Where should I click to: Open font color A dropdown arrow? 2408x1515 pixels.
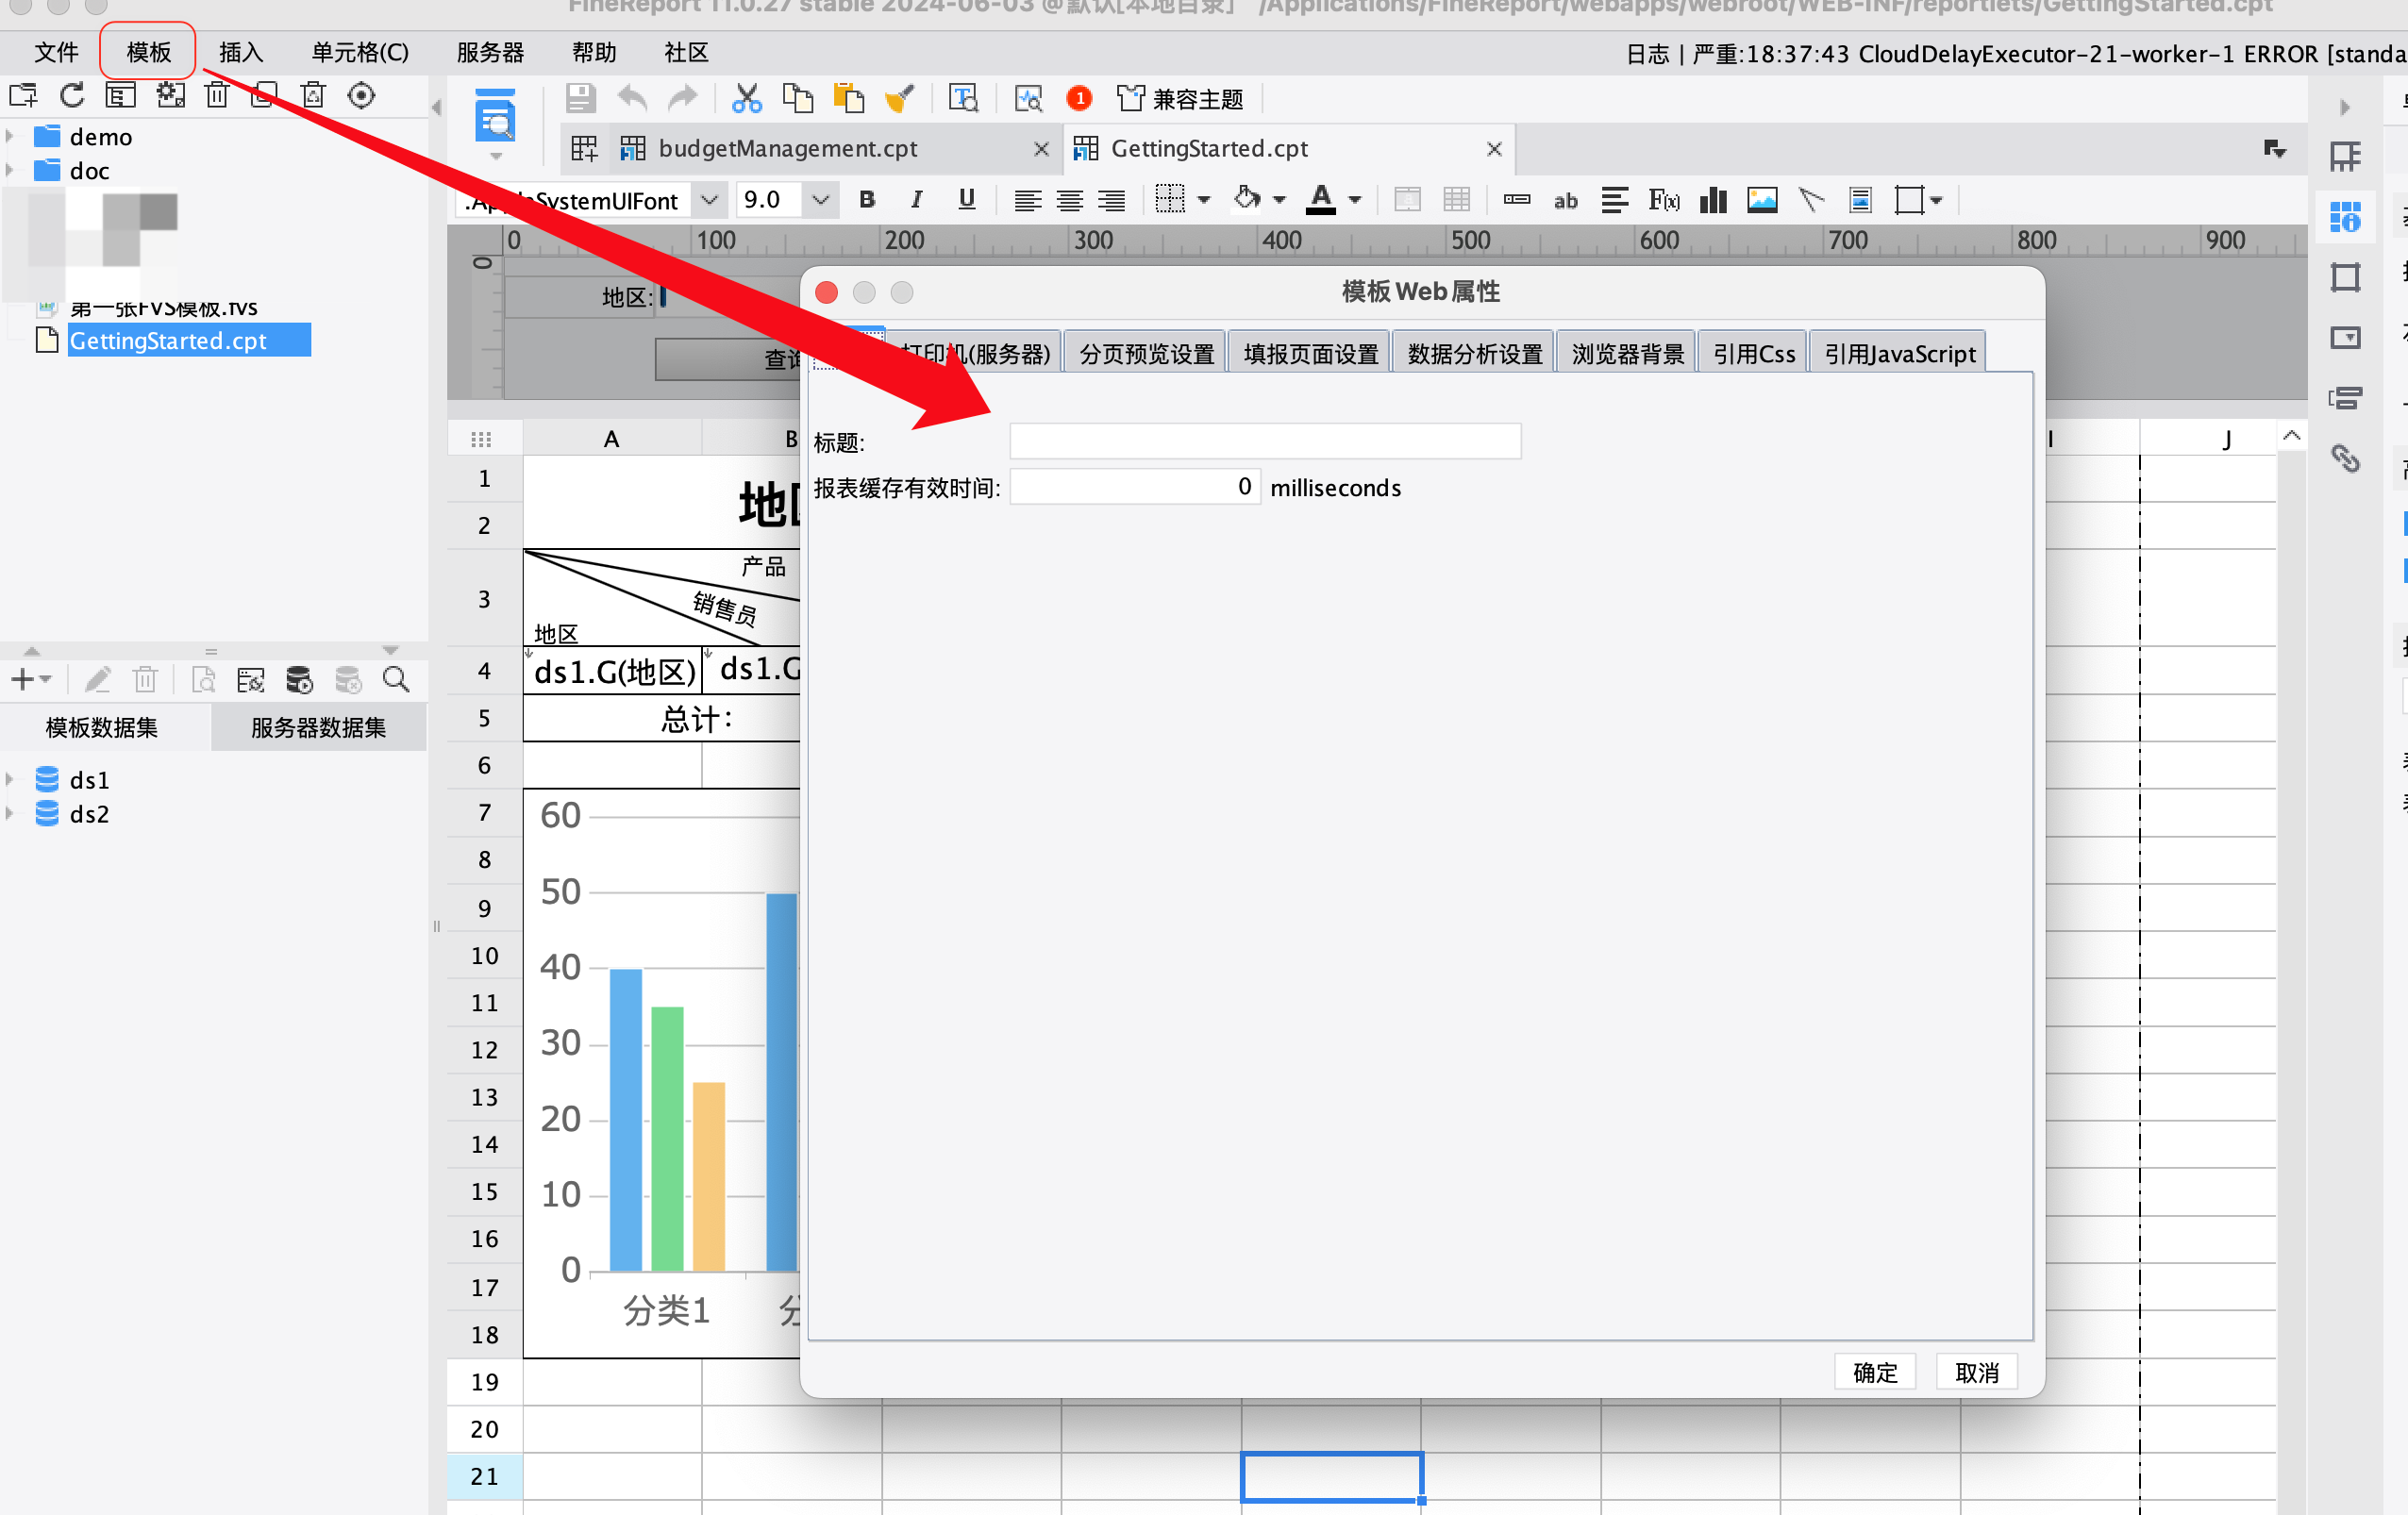(1355, 200)
